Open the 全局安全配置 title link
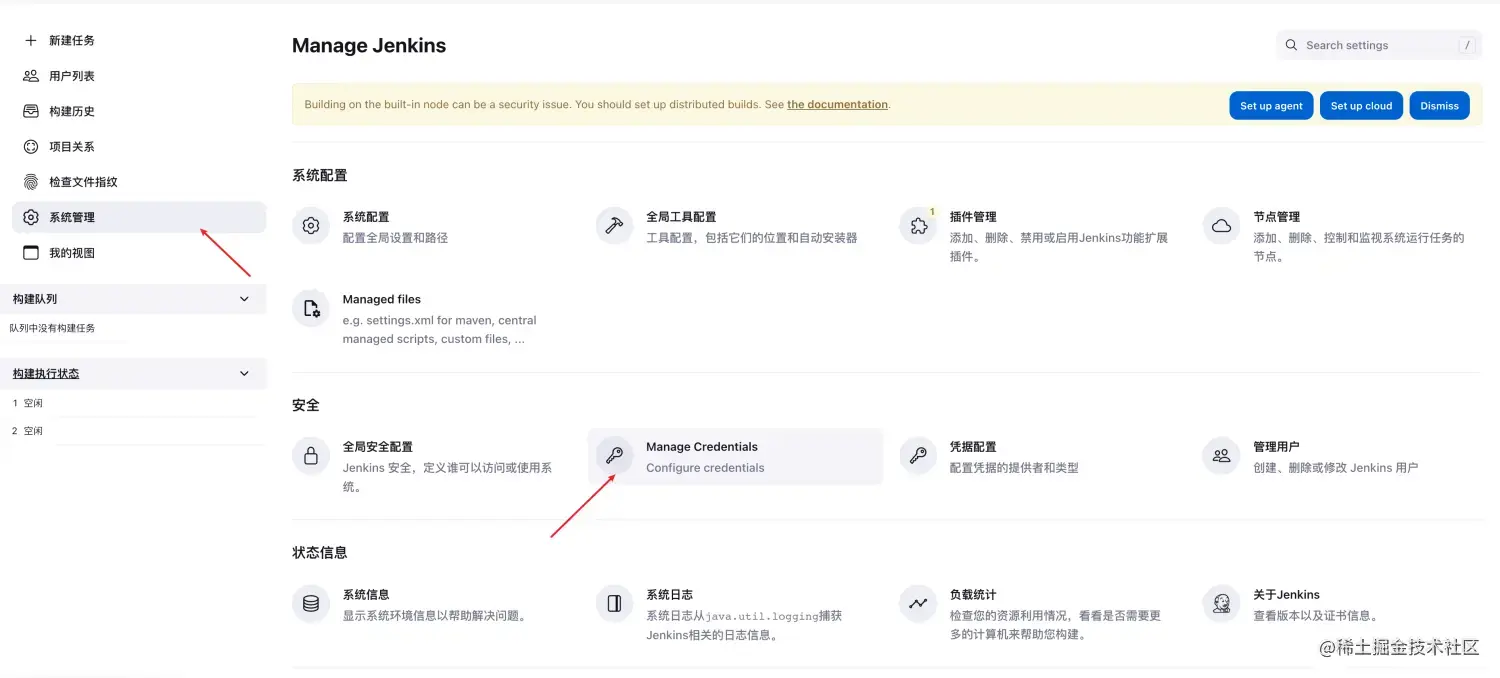 coord(378,447)
